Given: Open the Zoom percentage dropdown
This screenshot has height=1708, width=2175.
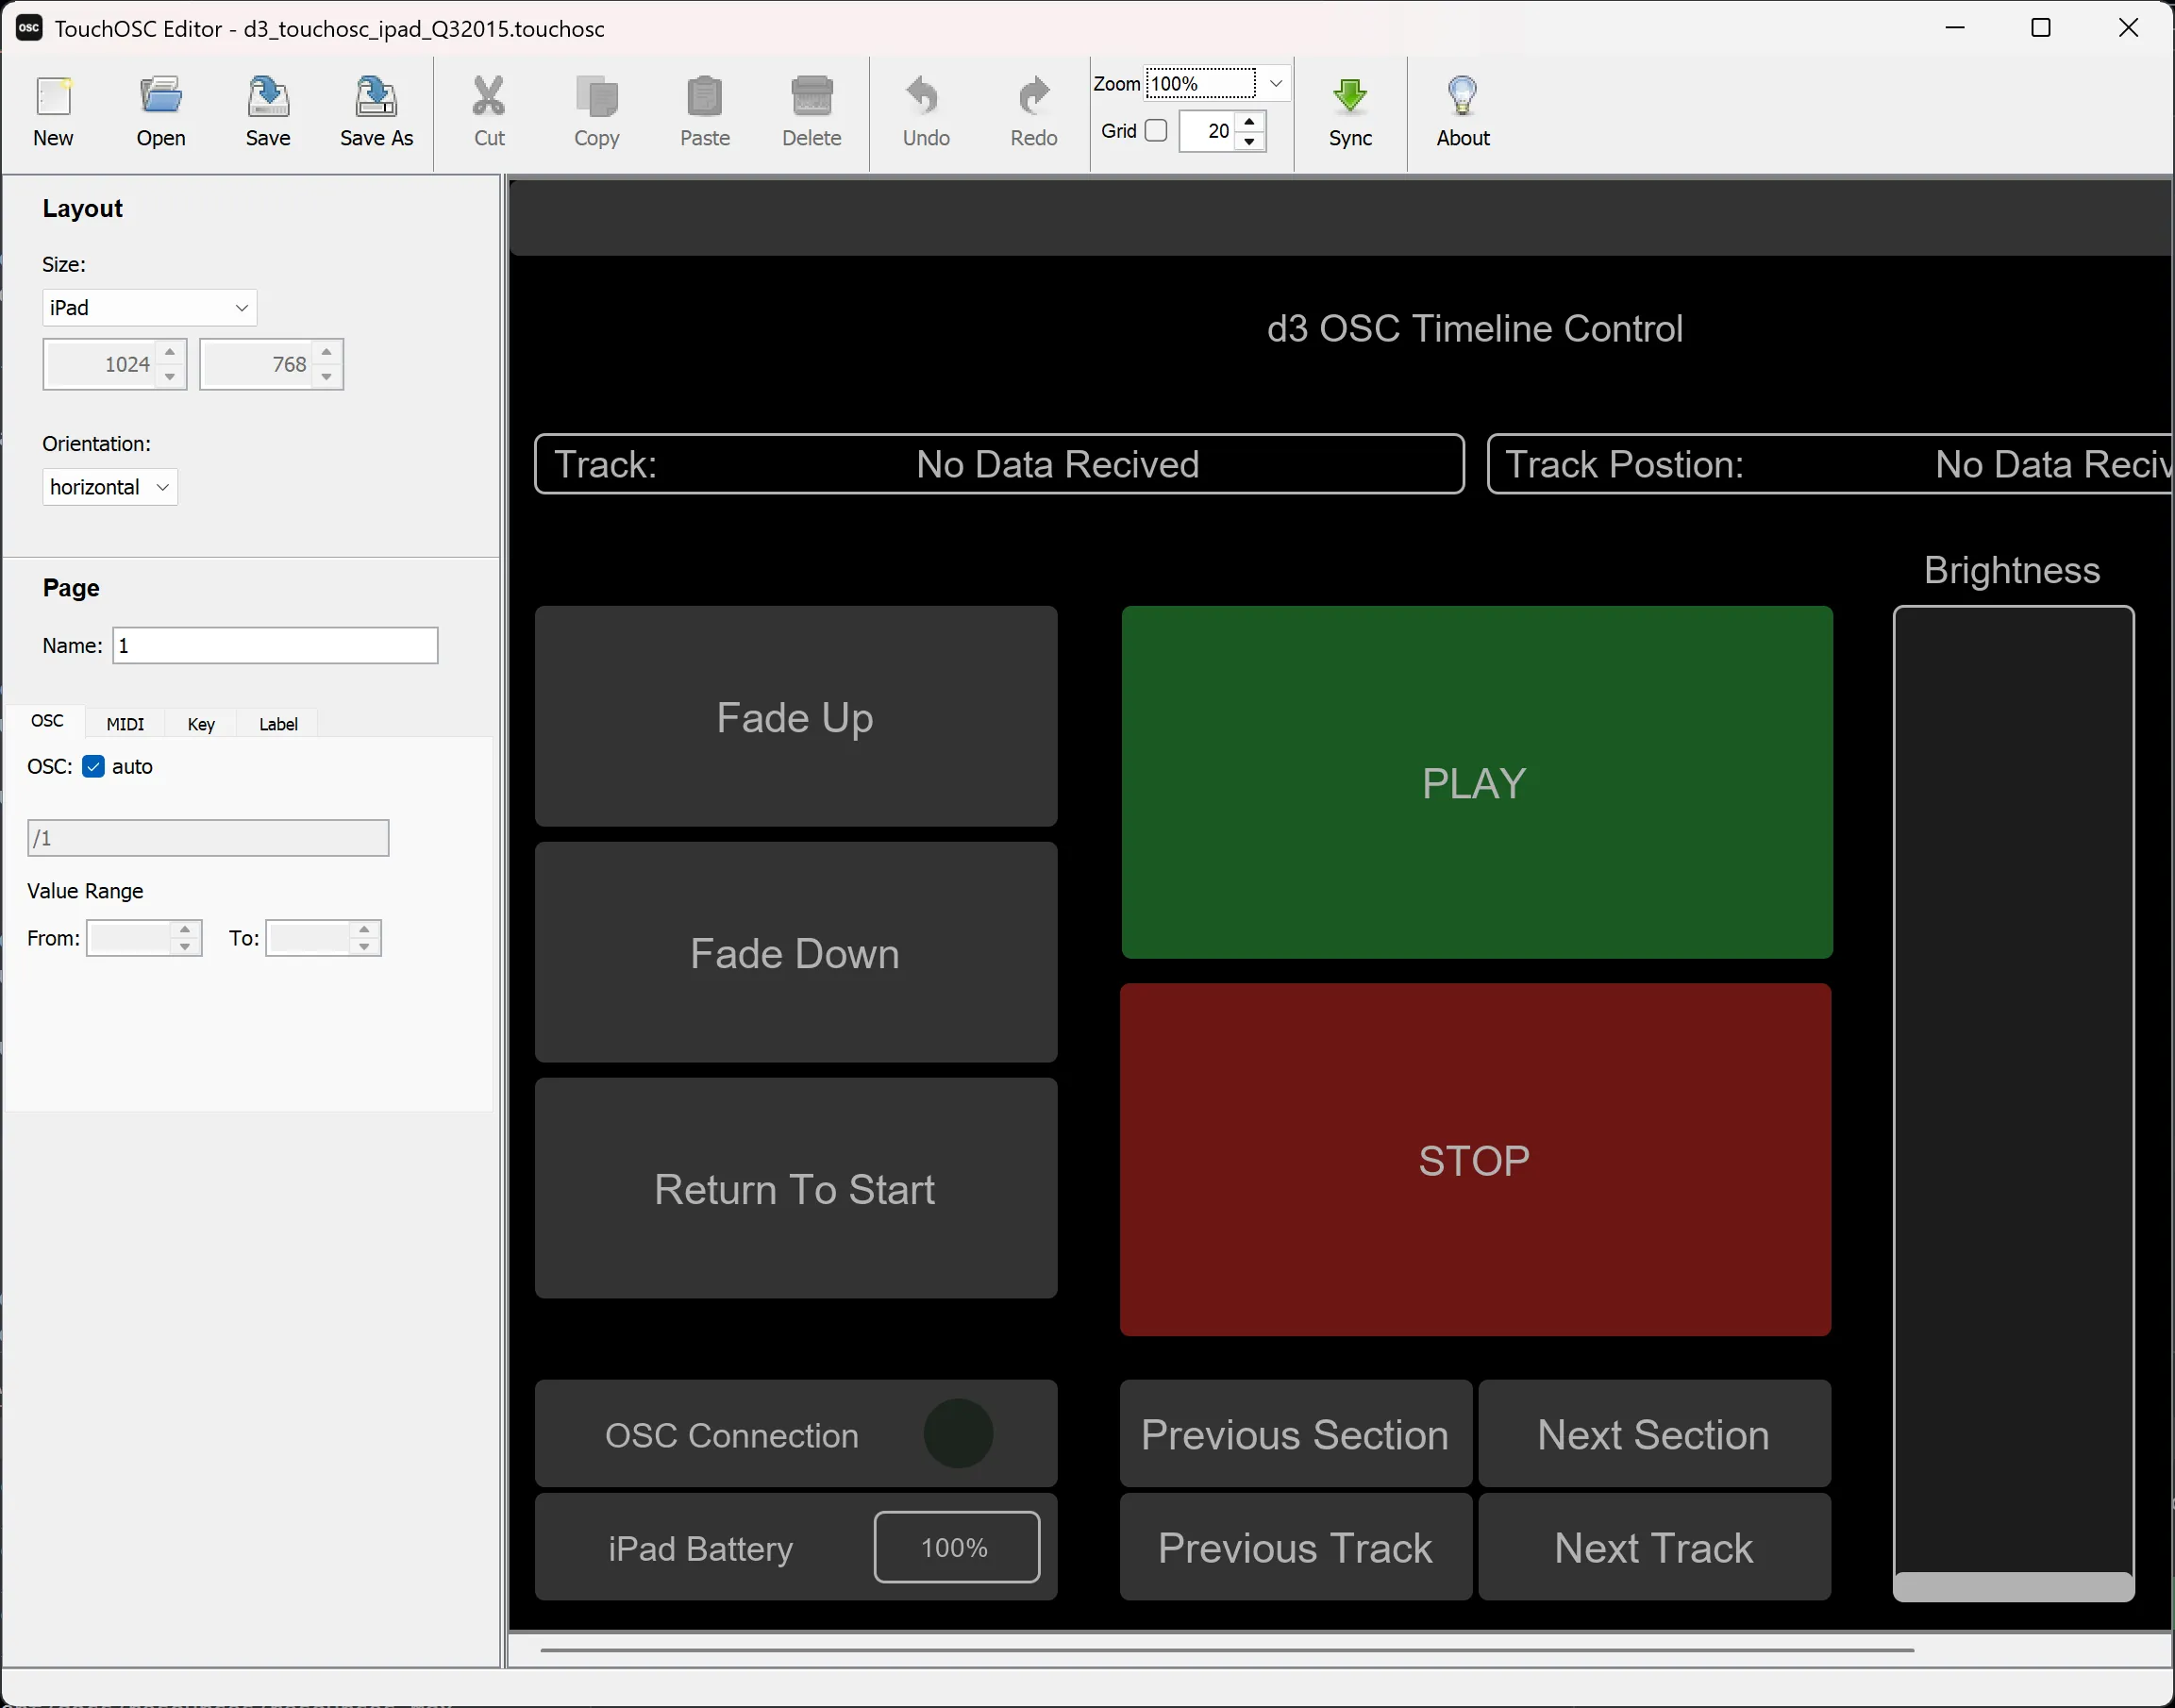Looking at the screenshot, I should click(x=1275, y=83).
